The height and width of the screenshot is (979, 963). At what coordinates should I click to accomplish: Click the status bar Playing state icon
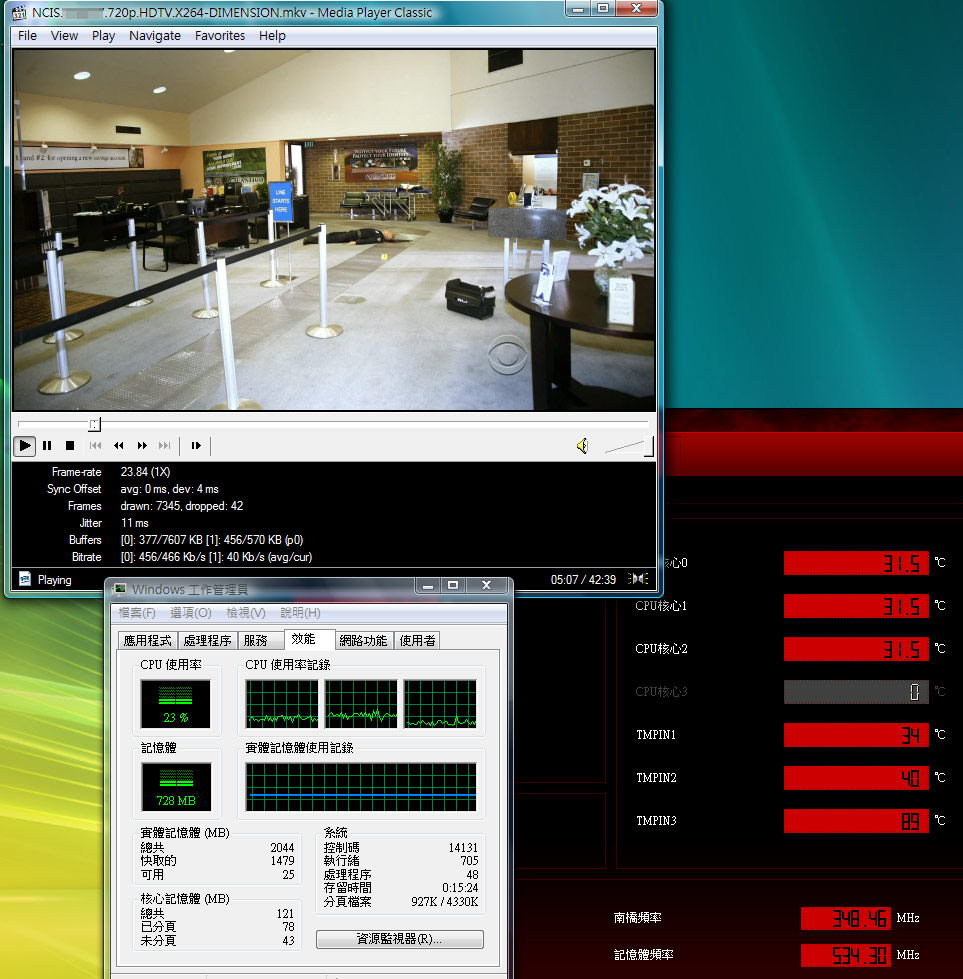pos(25,579)
